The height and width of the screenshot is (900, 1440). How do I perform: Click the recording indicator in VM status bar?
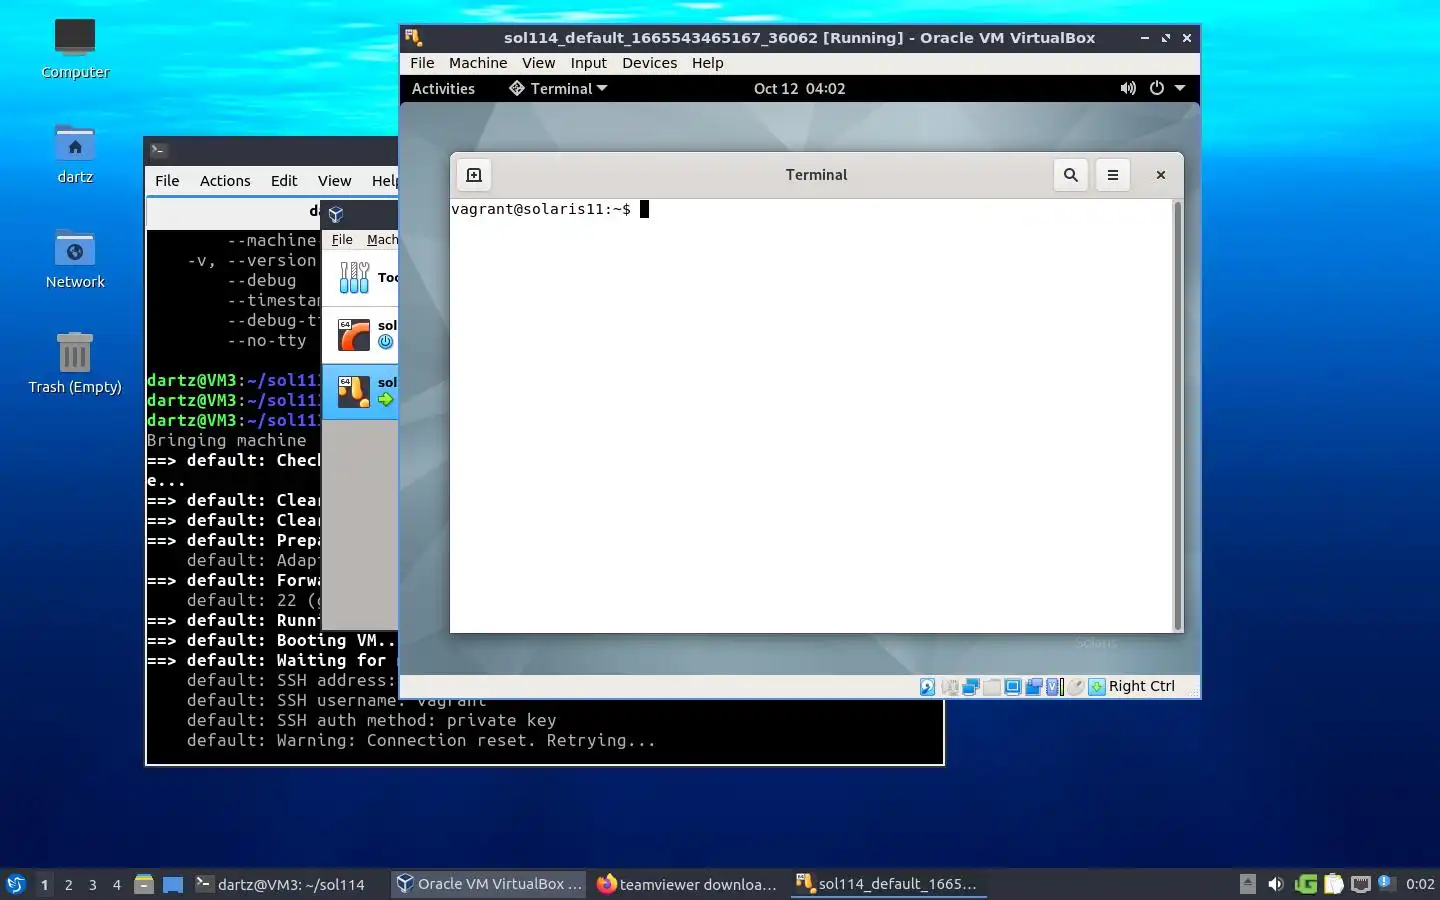pos(1034,687)
